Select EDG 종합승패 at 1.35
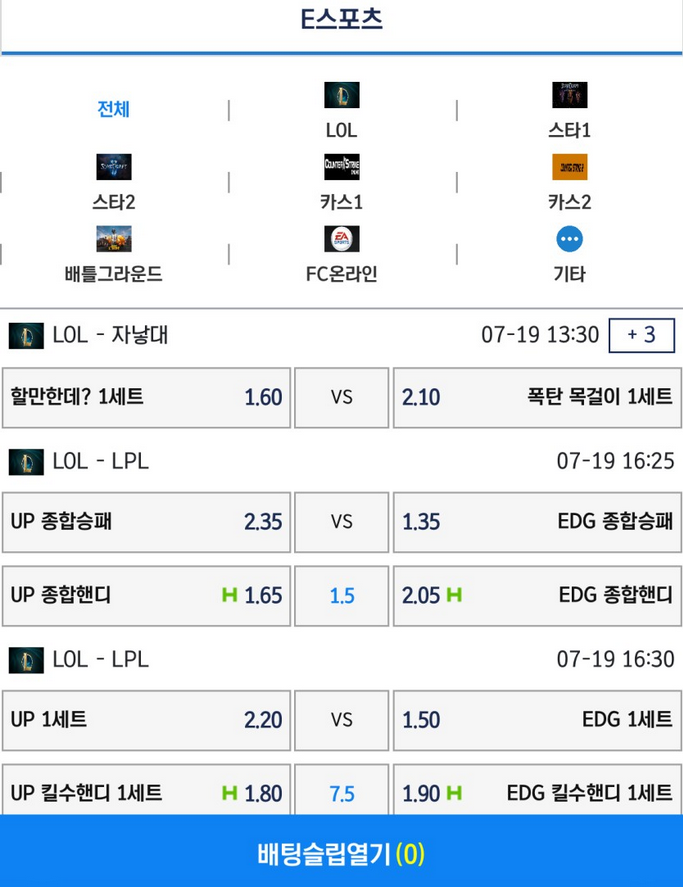The image size is (683, 887). coord(537,522)
